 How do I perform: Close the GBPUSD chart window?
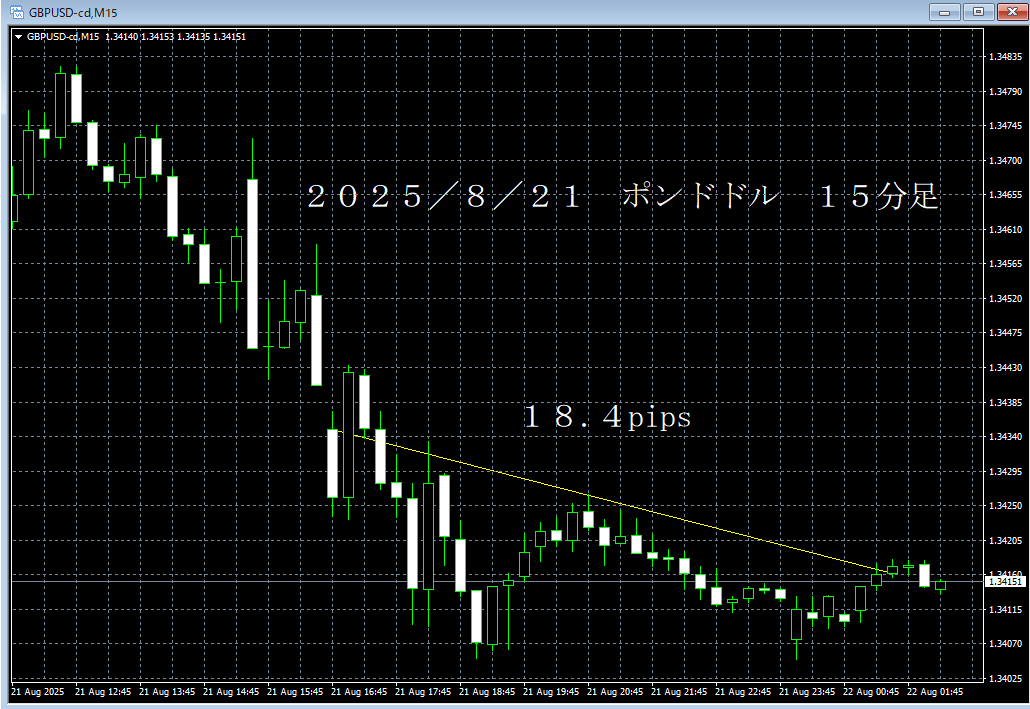pos(1012,12)
